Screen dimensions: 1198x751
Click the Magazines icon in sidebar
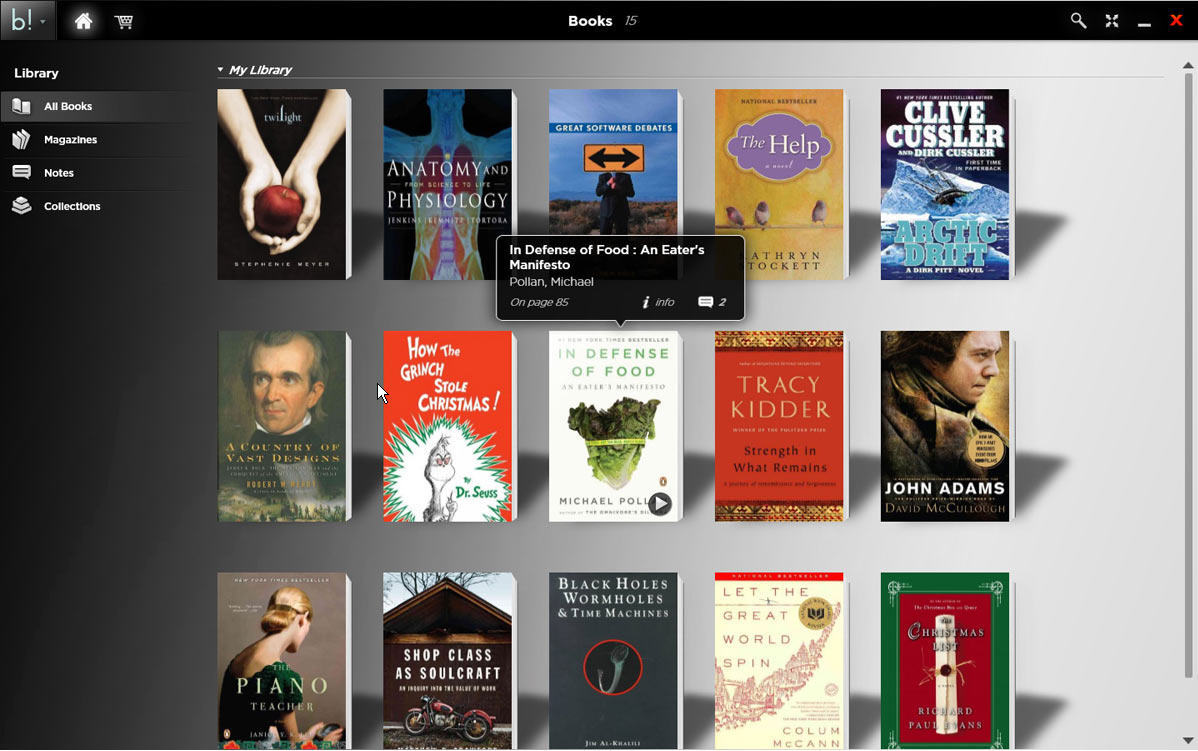tap(21, 140)
